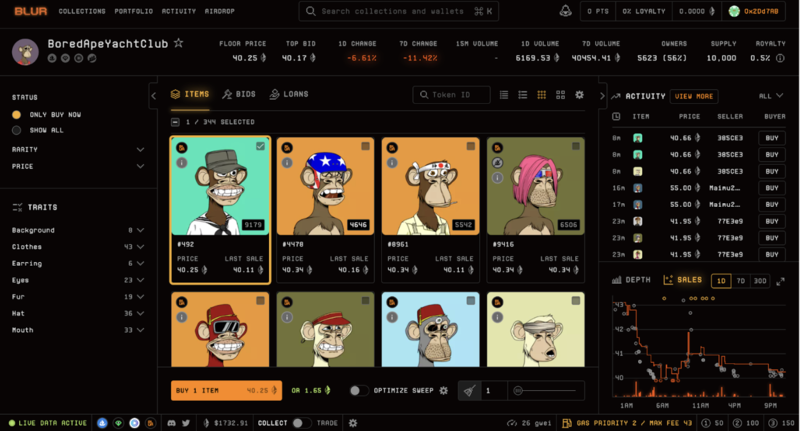Favorite BoredApeYachtClub with the star icon

click(x=179, y=44)
